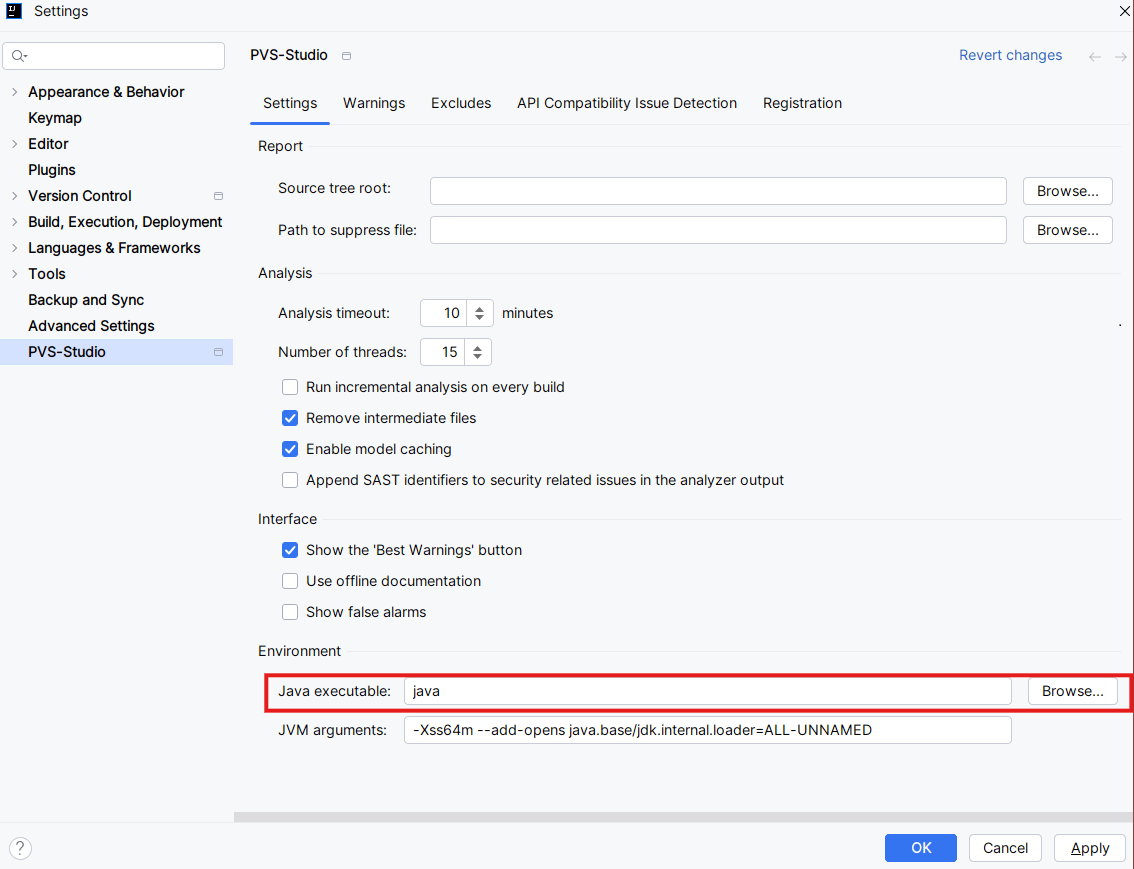Expand Appearance & Behavior tree node
Image resolution: width=1134 pixels, height=869 pixels.
[x=14, y=92]
